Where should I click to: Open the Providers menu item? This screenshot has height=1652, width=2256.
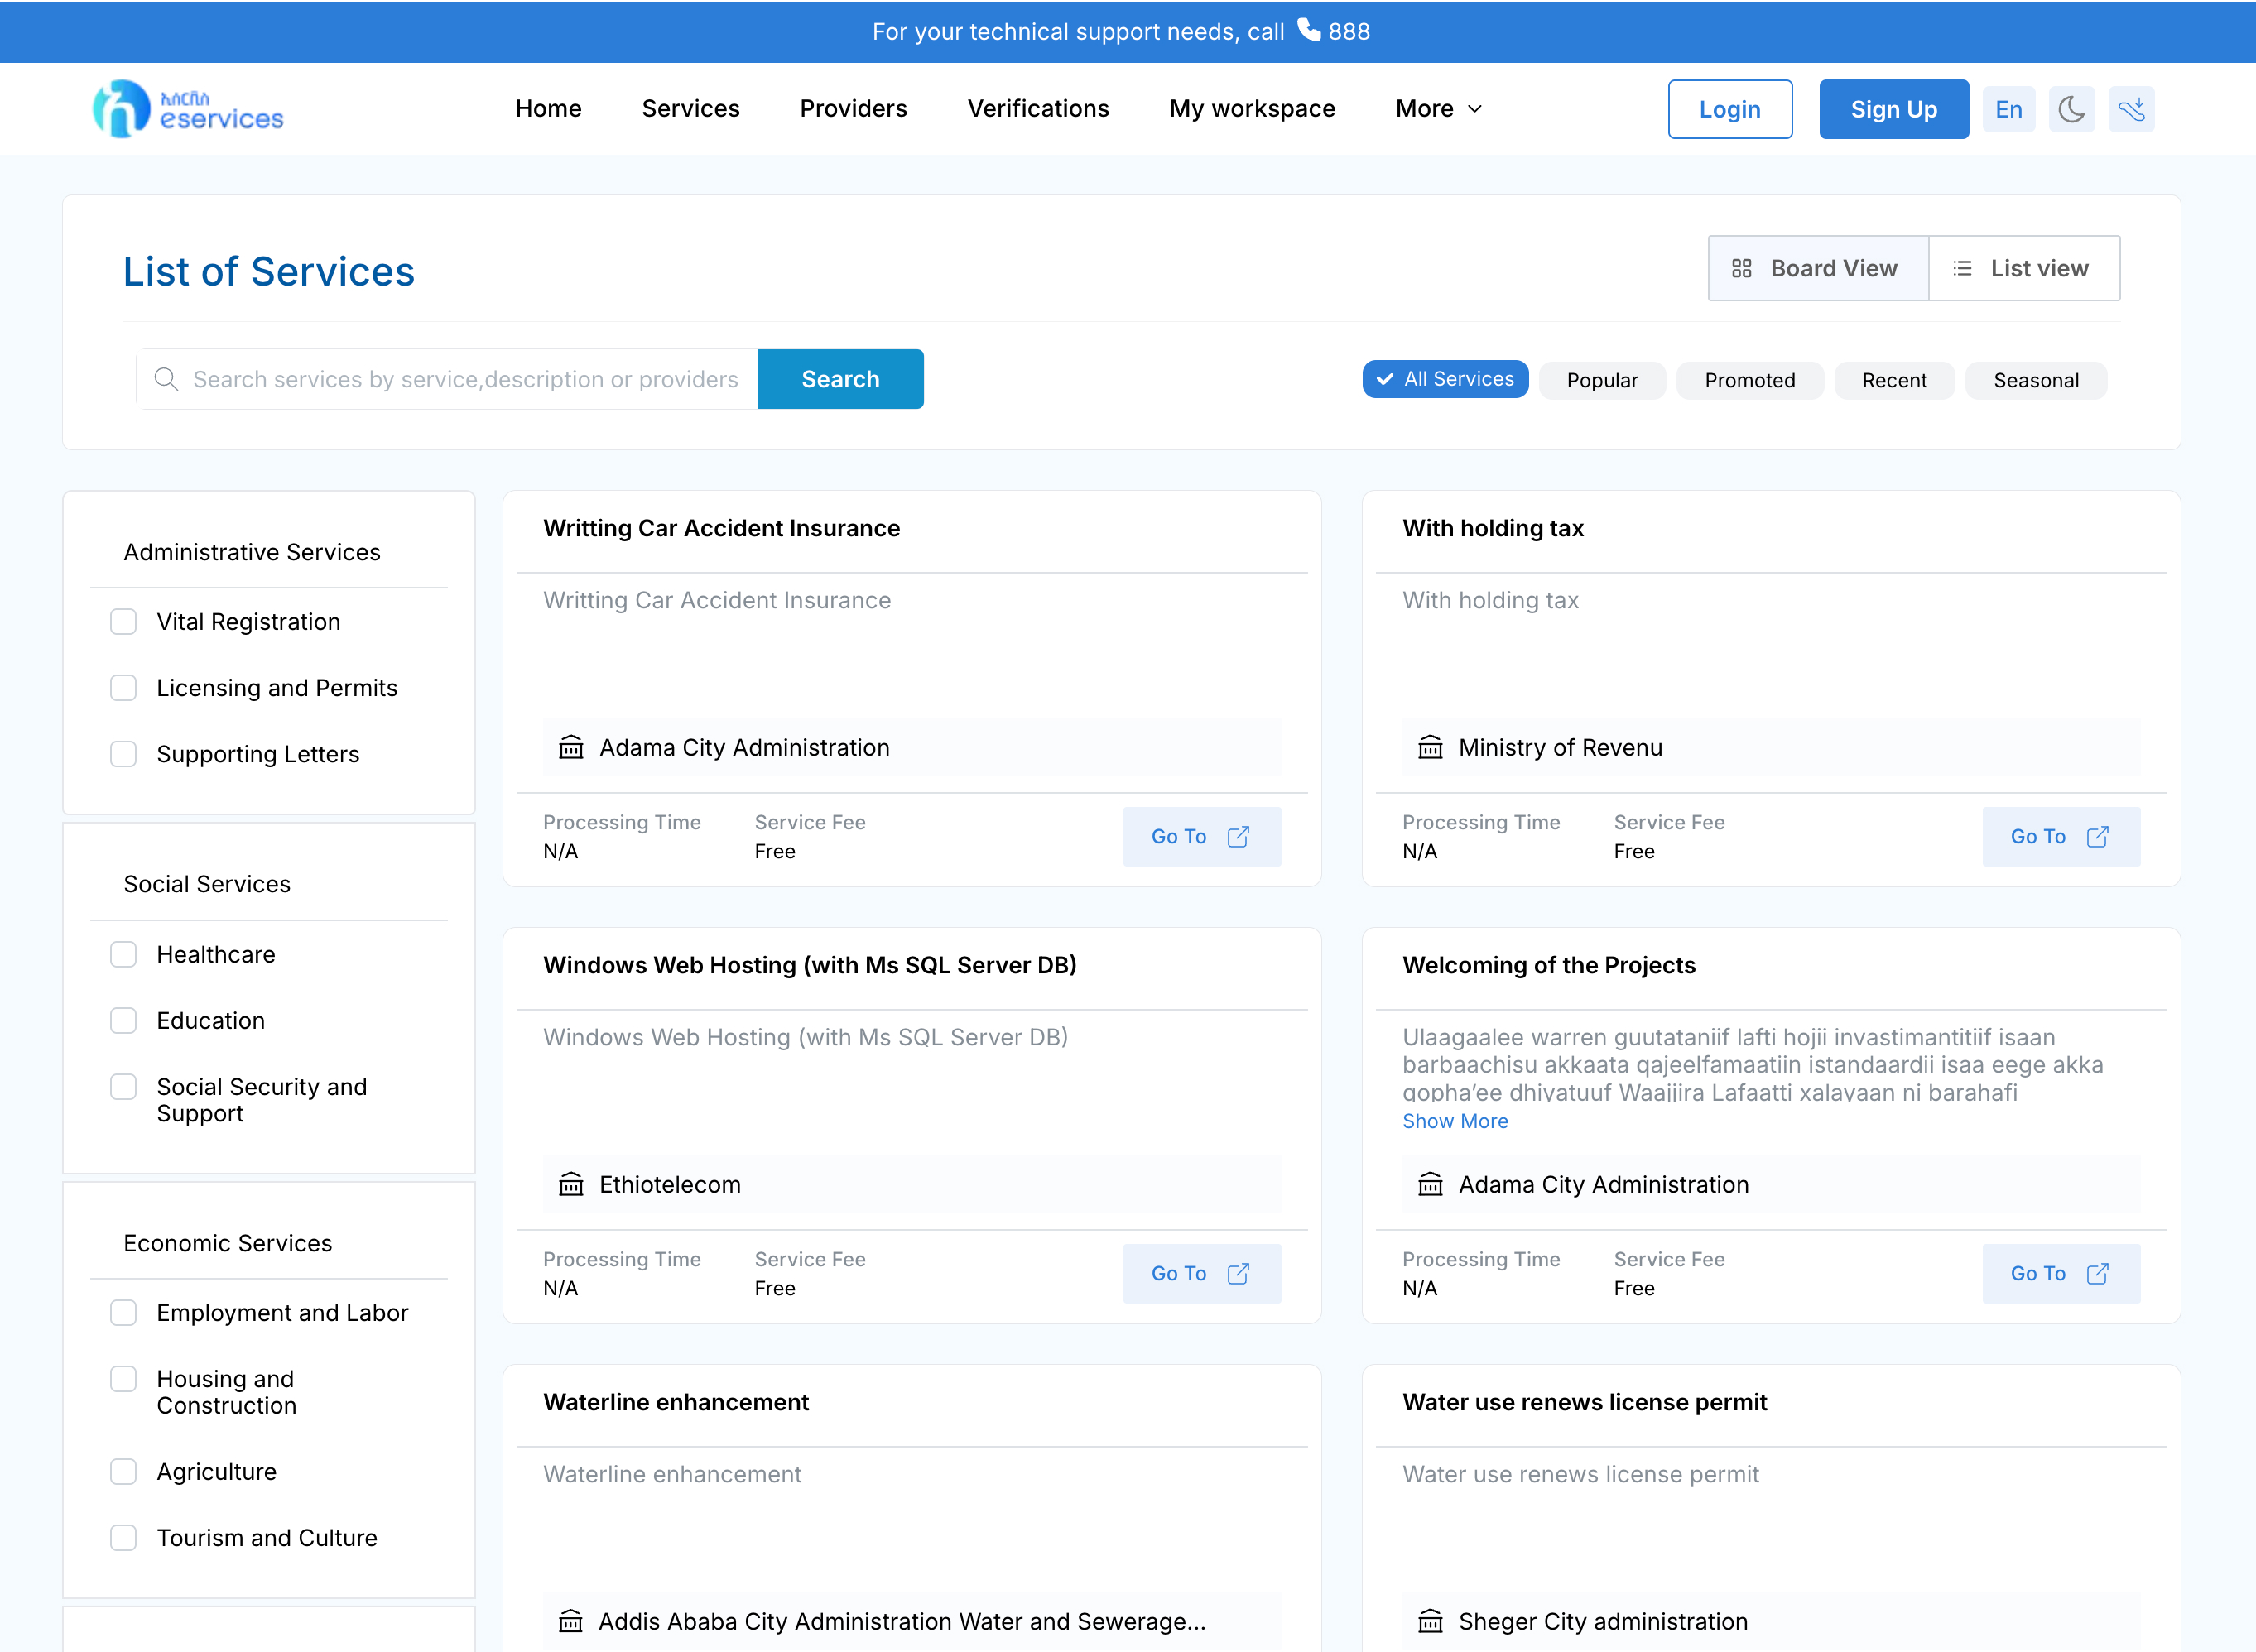[x=853, y=108]
